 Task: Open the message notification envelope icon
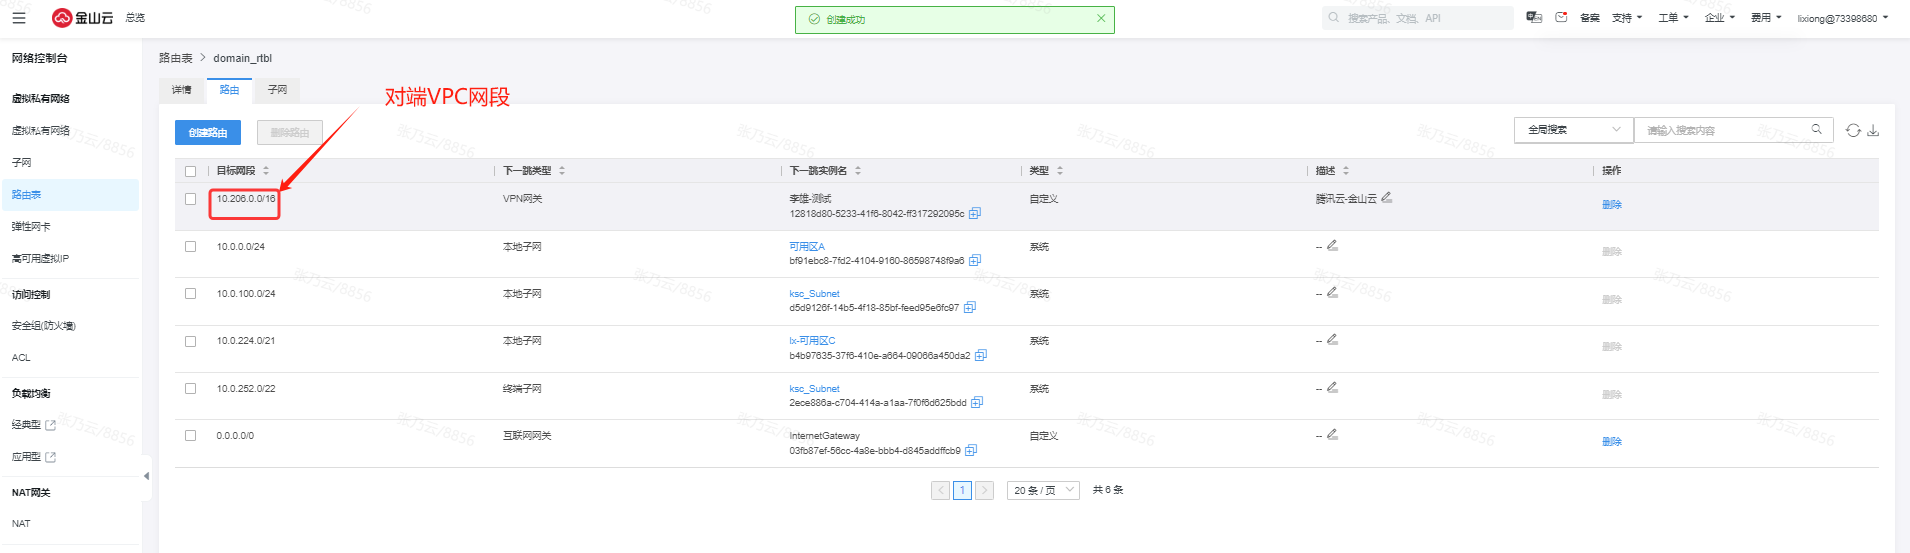(1561, 18)
